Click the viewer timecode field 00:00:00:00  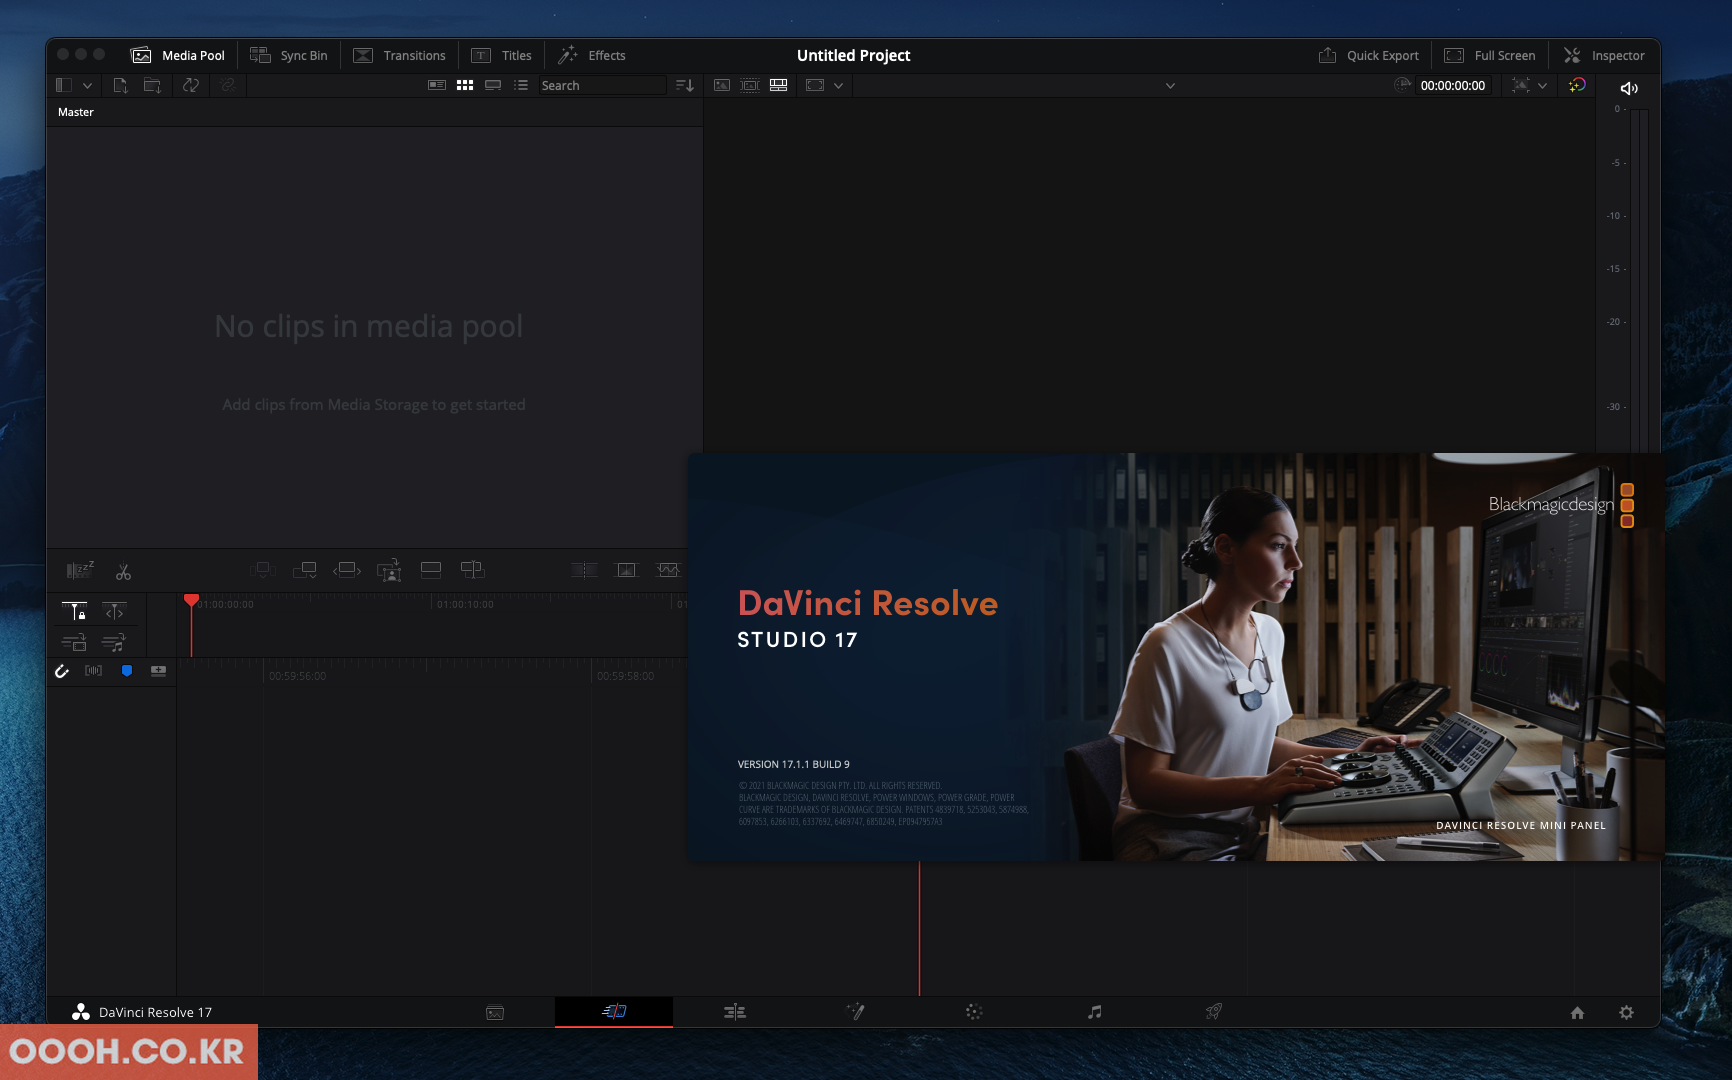tap(1452, 86)
